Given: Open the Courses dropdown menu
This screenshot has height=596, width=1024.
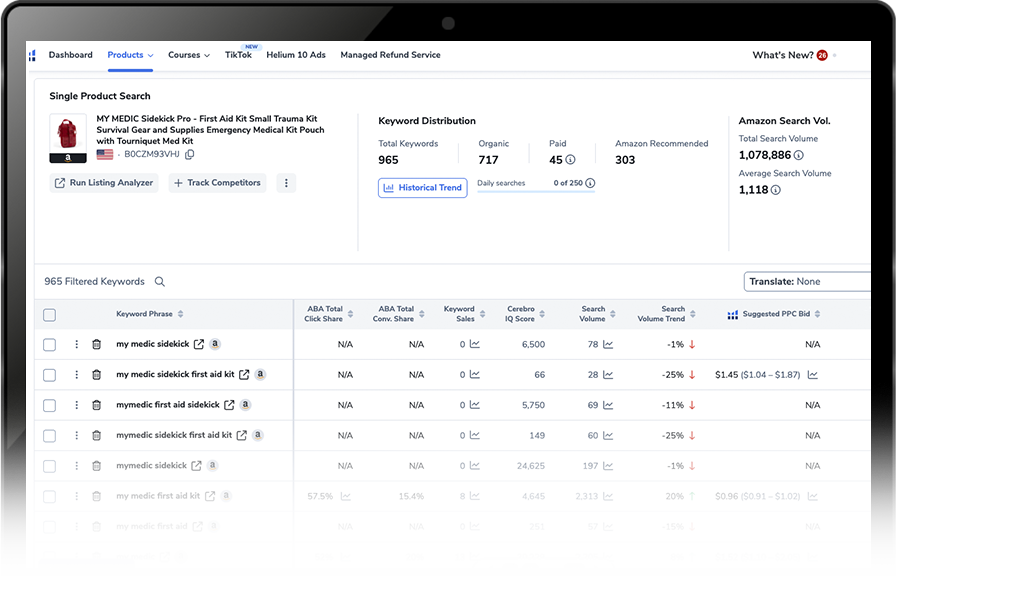Looking at the screenshot, I should pos(188,56).
